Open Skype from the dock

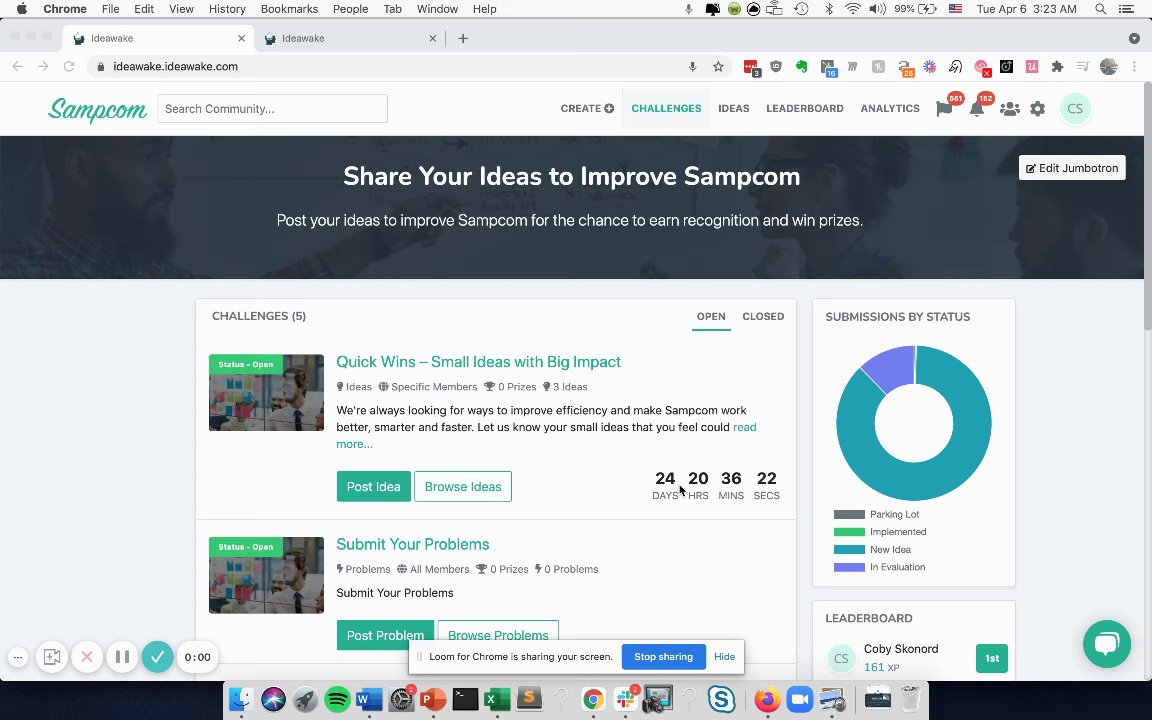point(721,699)
